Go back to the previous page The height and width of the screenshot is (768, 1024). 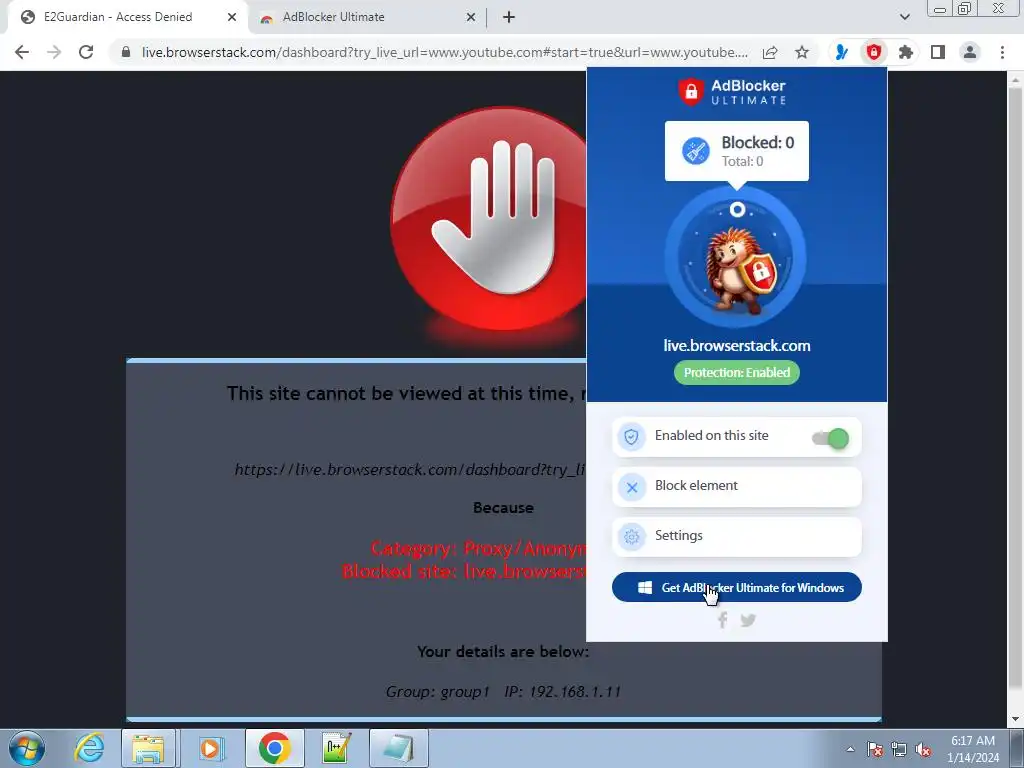pos(22,52)
